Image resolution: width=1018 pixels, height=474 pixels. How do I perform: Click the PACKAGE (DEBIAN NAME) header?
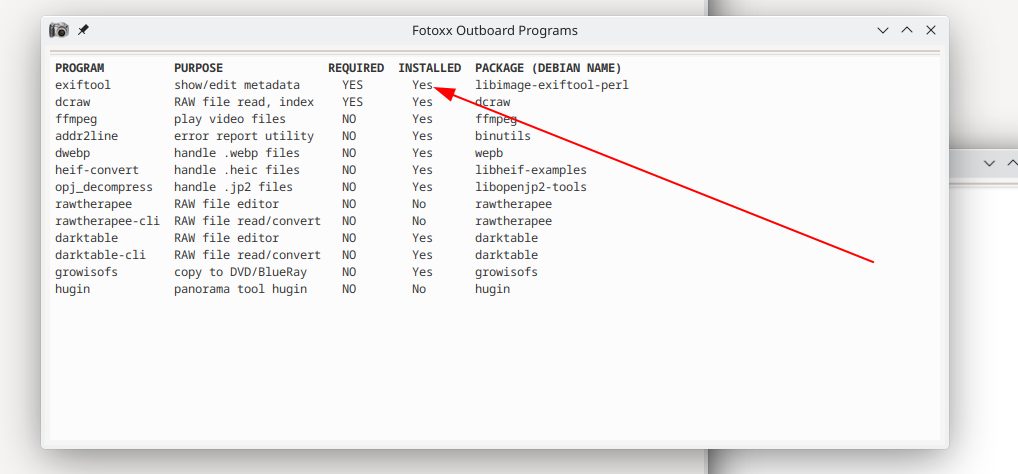click(548, 68)
